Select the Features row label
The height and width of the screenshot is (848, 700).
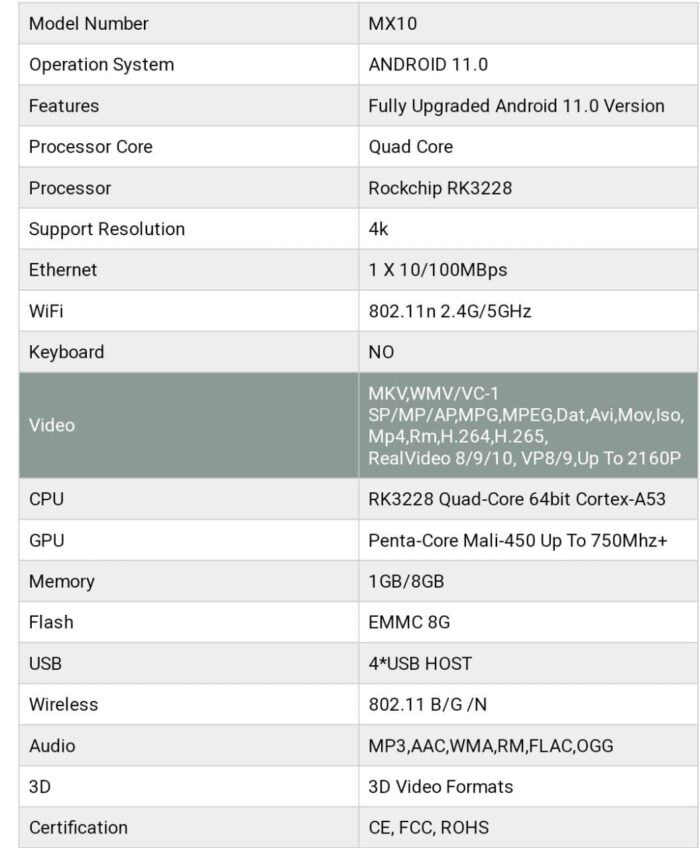(64, 105)
